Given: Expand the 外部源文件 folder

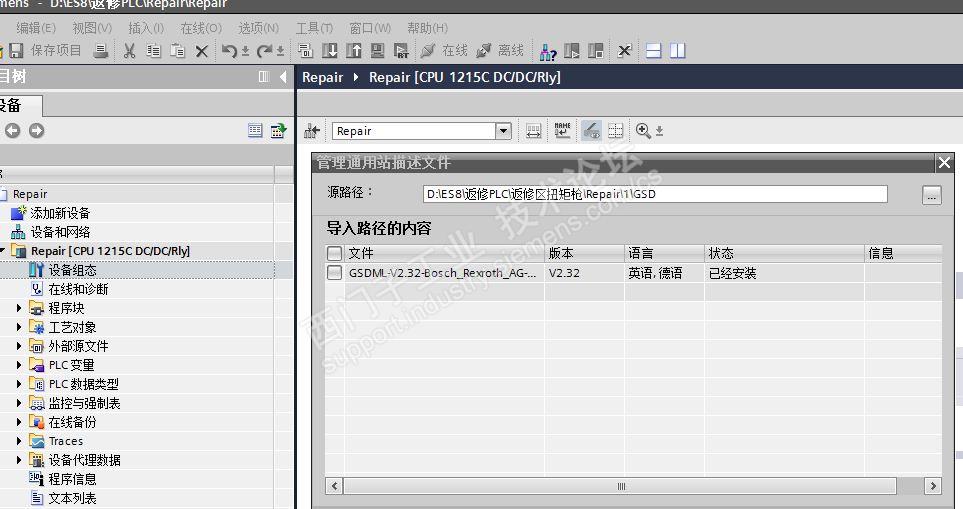Looking at the screenshot, I should (18, 346).
